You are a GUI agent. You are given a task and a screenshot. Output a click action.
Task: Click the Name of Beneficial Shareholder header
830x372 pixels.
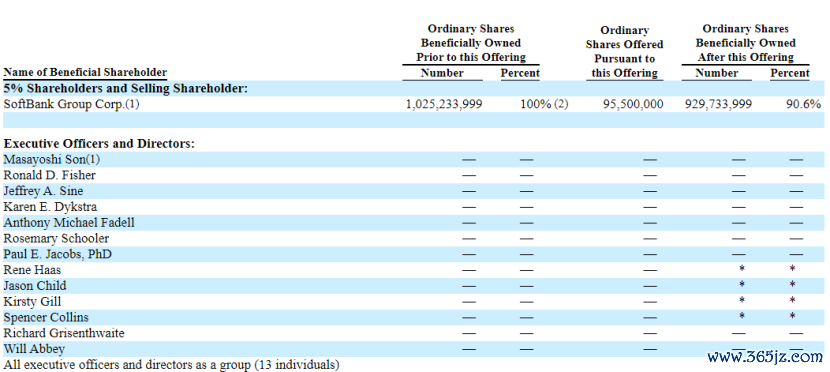coord(85,72)
